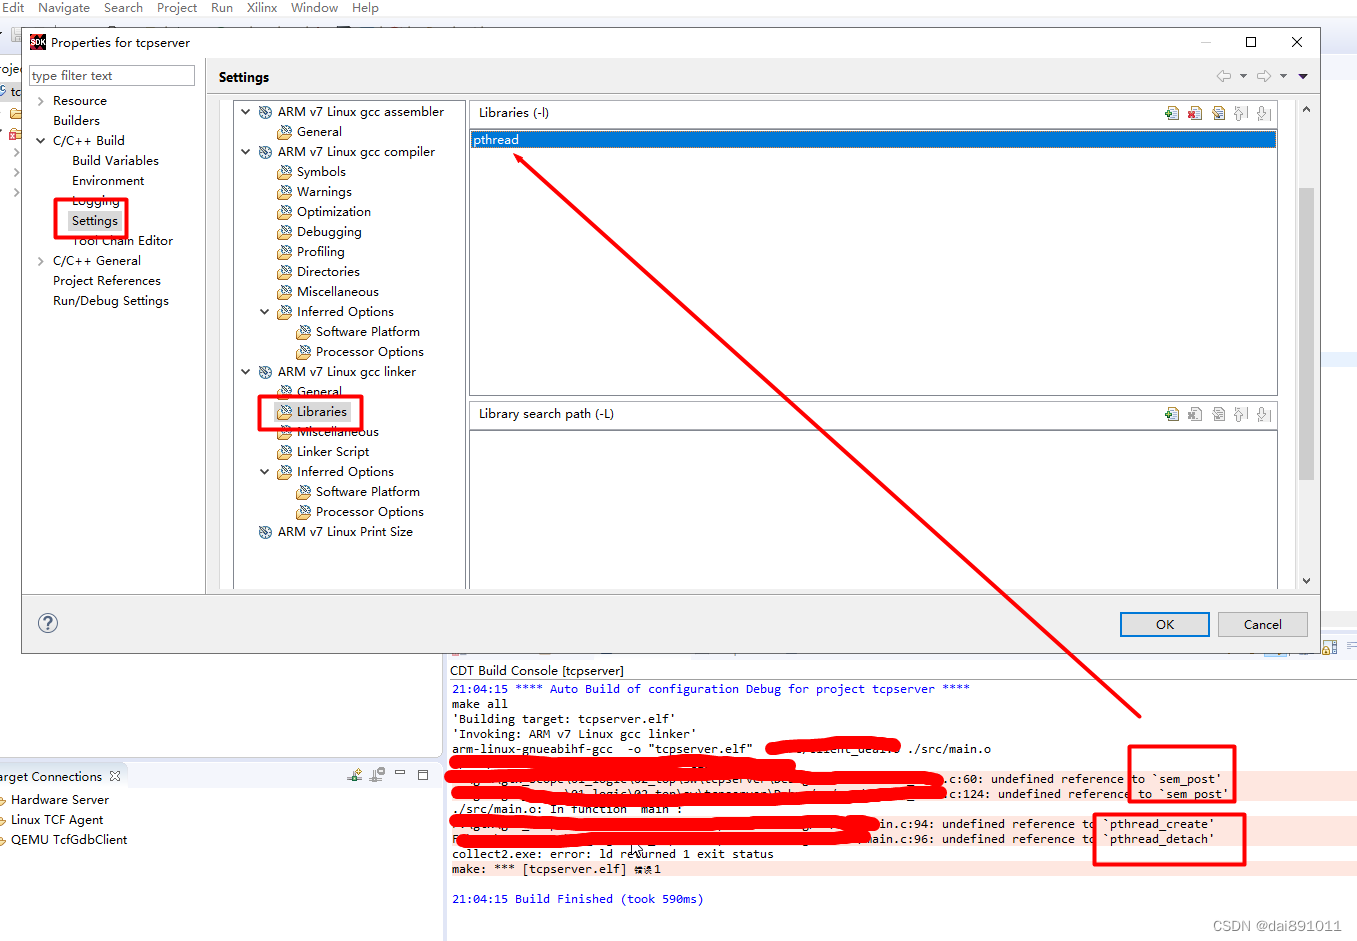Open back history dropdown arrow
This screenshot has height=941, width=1357.
click(x=1243, y=76)
